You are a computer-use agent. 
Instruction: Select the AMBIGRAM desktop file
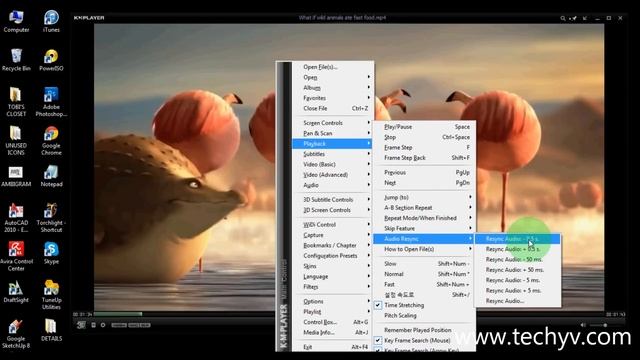[x=16, y=176]
